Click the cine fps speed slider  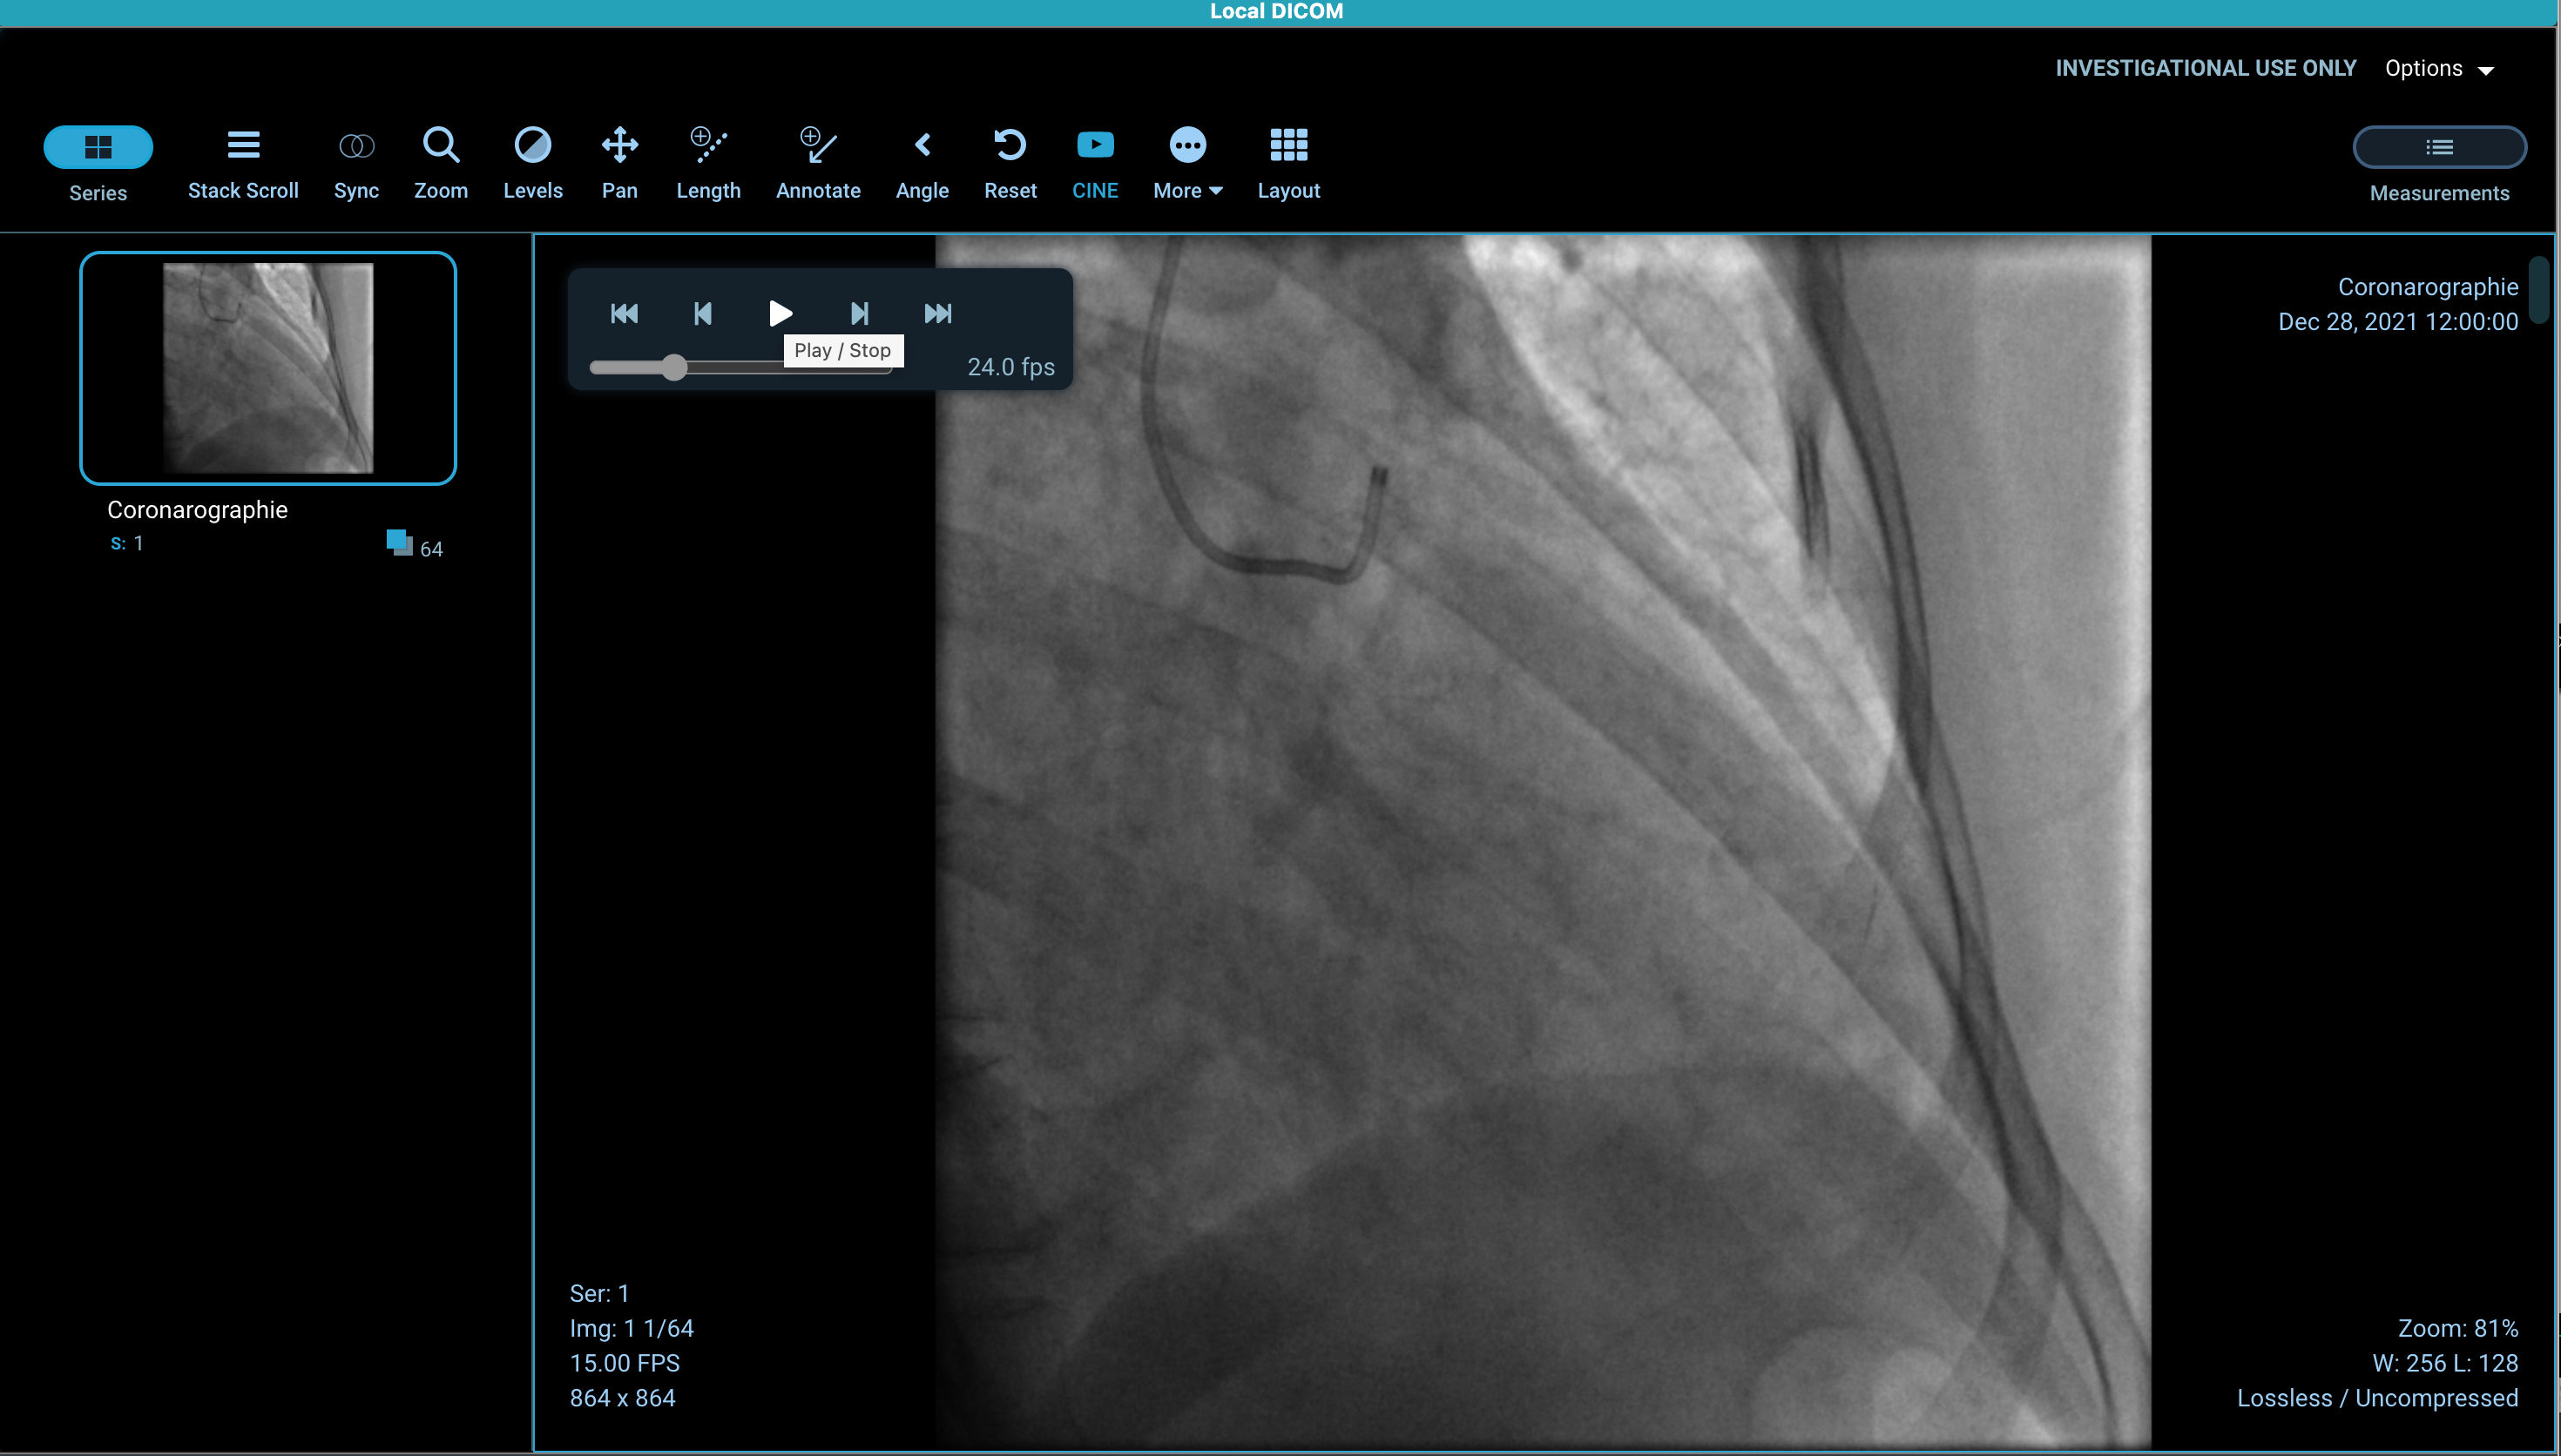[x=675, y=368]
